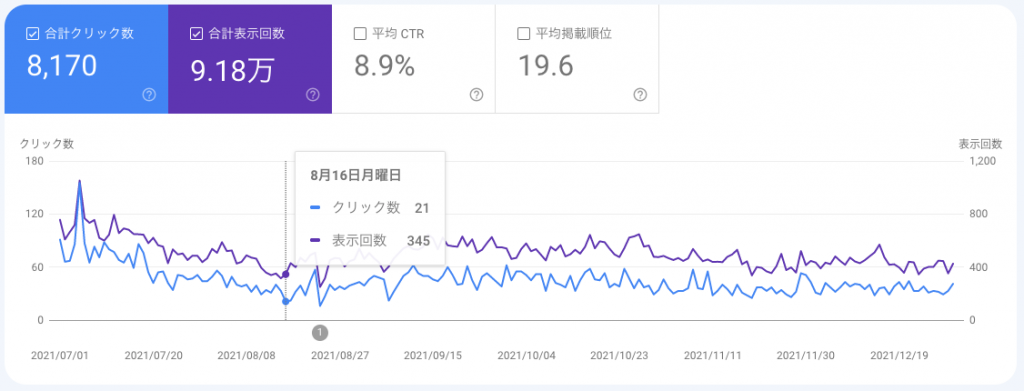Open help icon on 平均 CTR card
This screenshot has height=391, width=1024.
point(477,95)
